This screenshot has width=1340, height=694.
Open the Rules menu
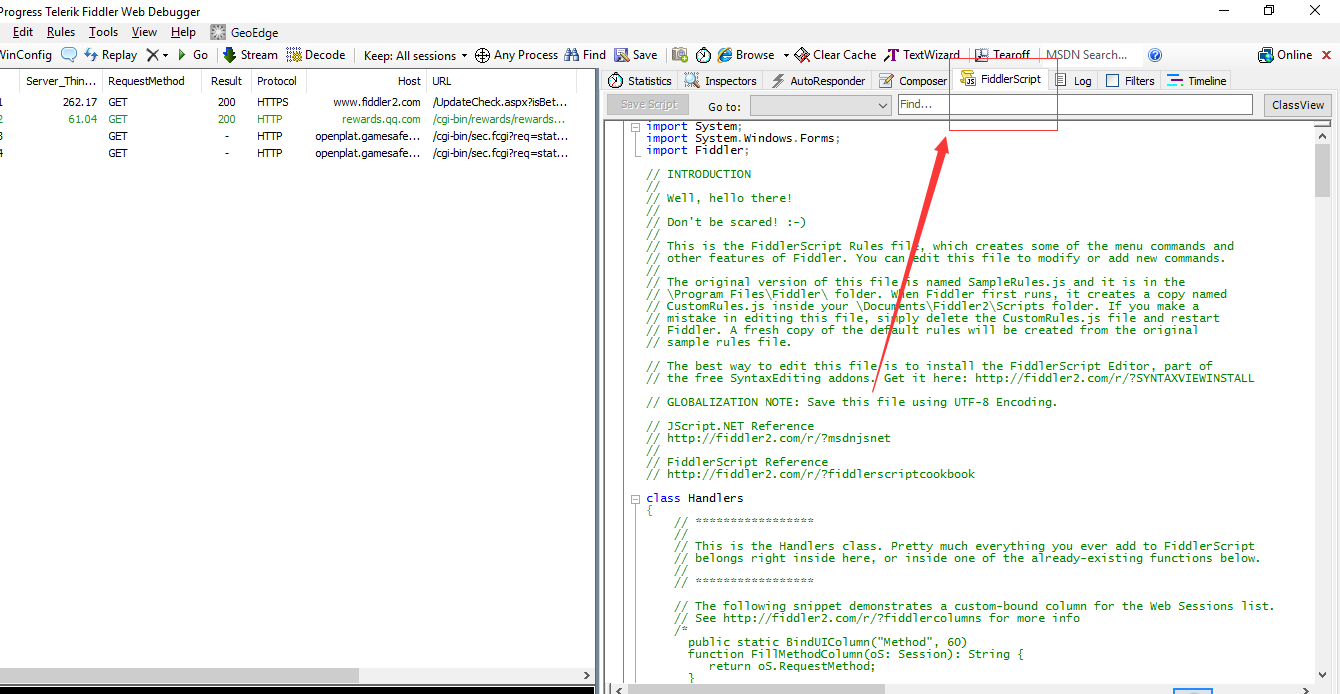(61, 32)
